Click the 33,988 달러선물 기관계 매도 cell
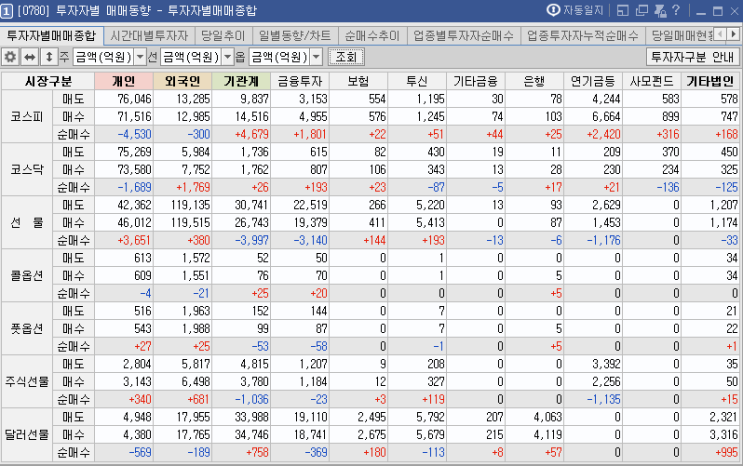This screenshot has height=466, width=743. point(241,418)
